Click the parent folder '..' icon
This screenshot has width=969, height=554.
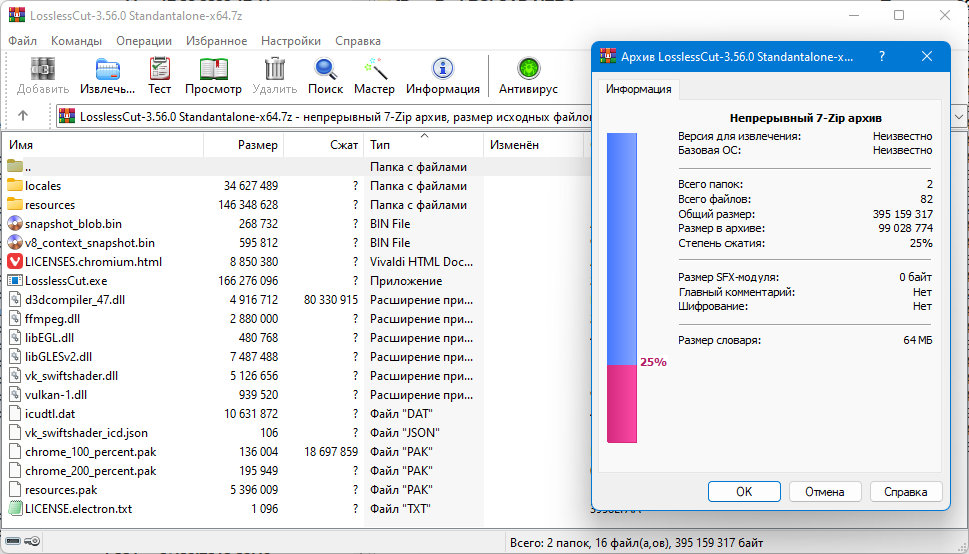(x=15, y=166)
